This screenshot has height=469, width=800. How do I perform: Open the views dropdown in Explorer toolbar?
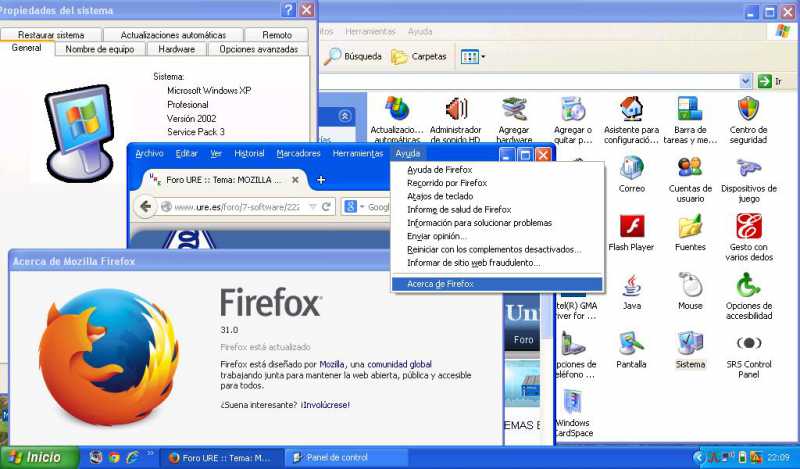pos(473,57)
